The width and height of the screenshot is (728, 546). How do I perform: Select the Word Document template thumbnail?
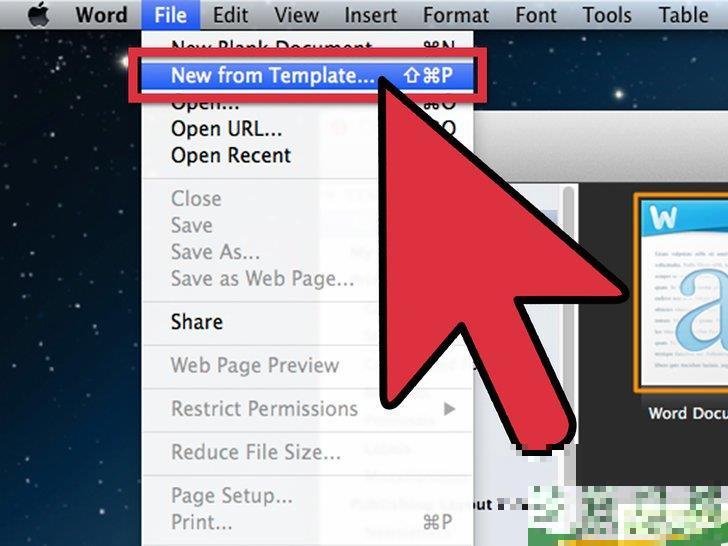click(x=681, y=294)
